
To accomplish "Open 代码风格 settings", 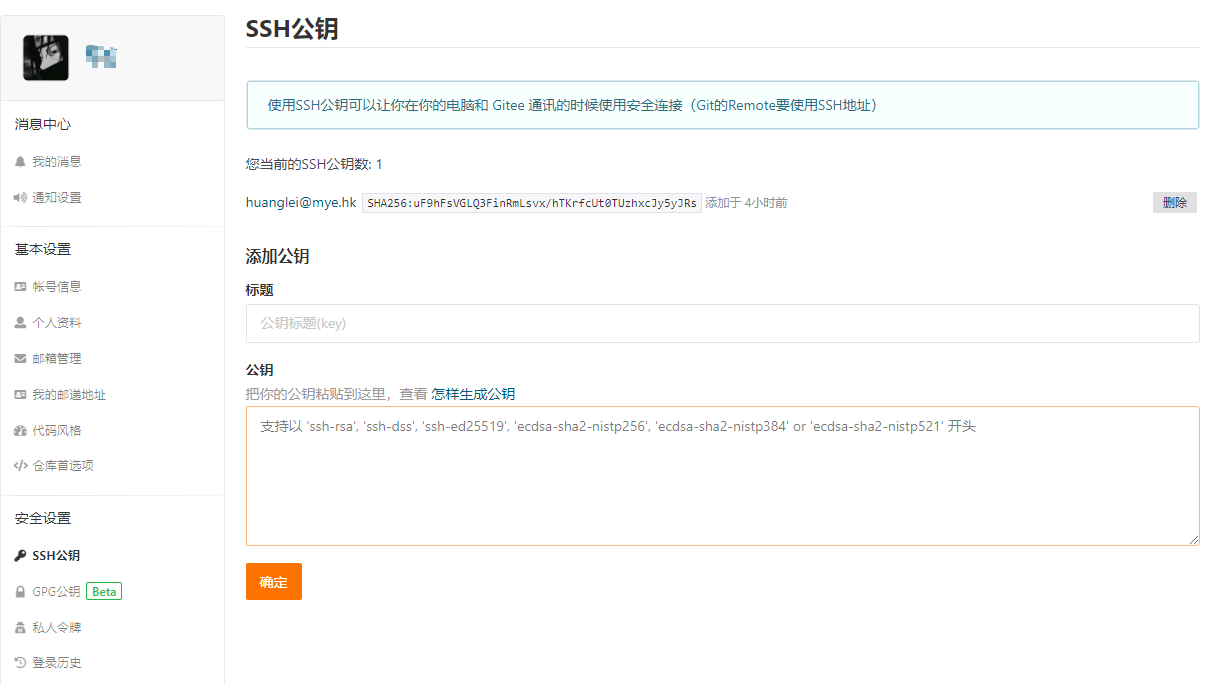I will tap(57, 430).
